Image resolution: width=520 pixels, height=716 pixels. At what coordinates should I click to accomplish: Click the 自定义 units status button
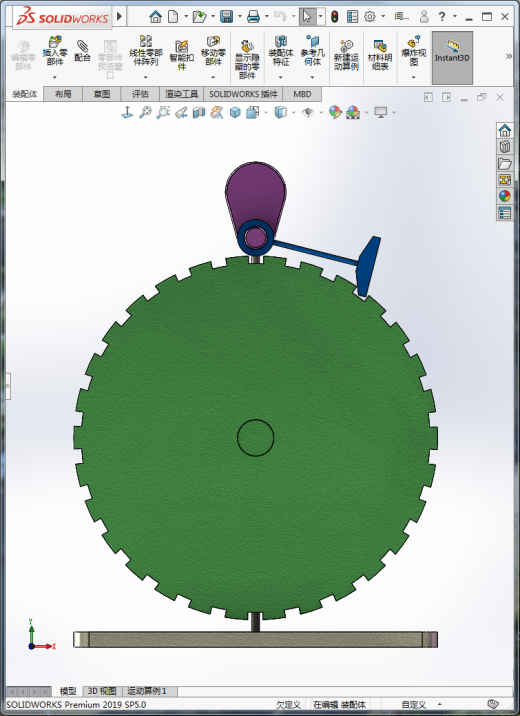pos(414,705)
